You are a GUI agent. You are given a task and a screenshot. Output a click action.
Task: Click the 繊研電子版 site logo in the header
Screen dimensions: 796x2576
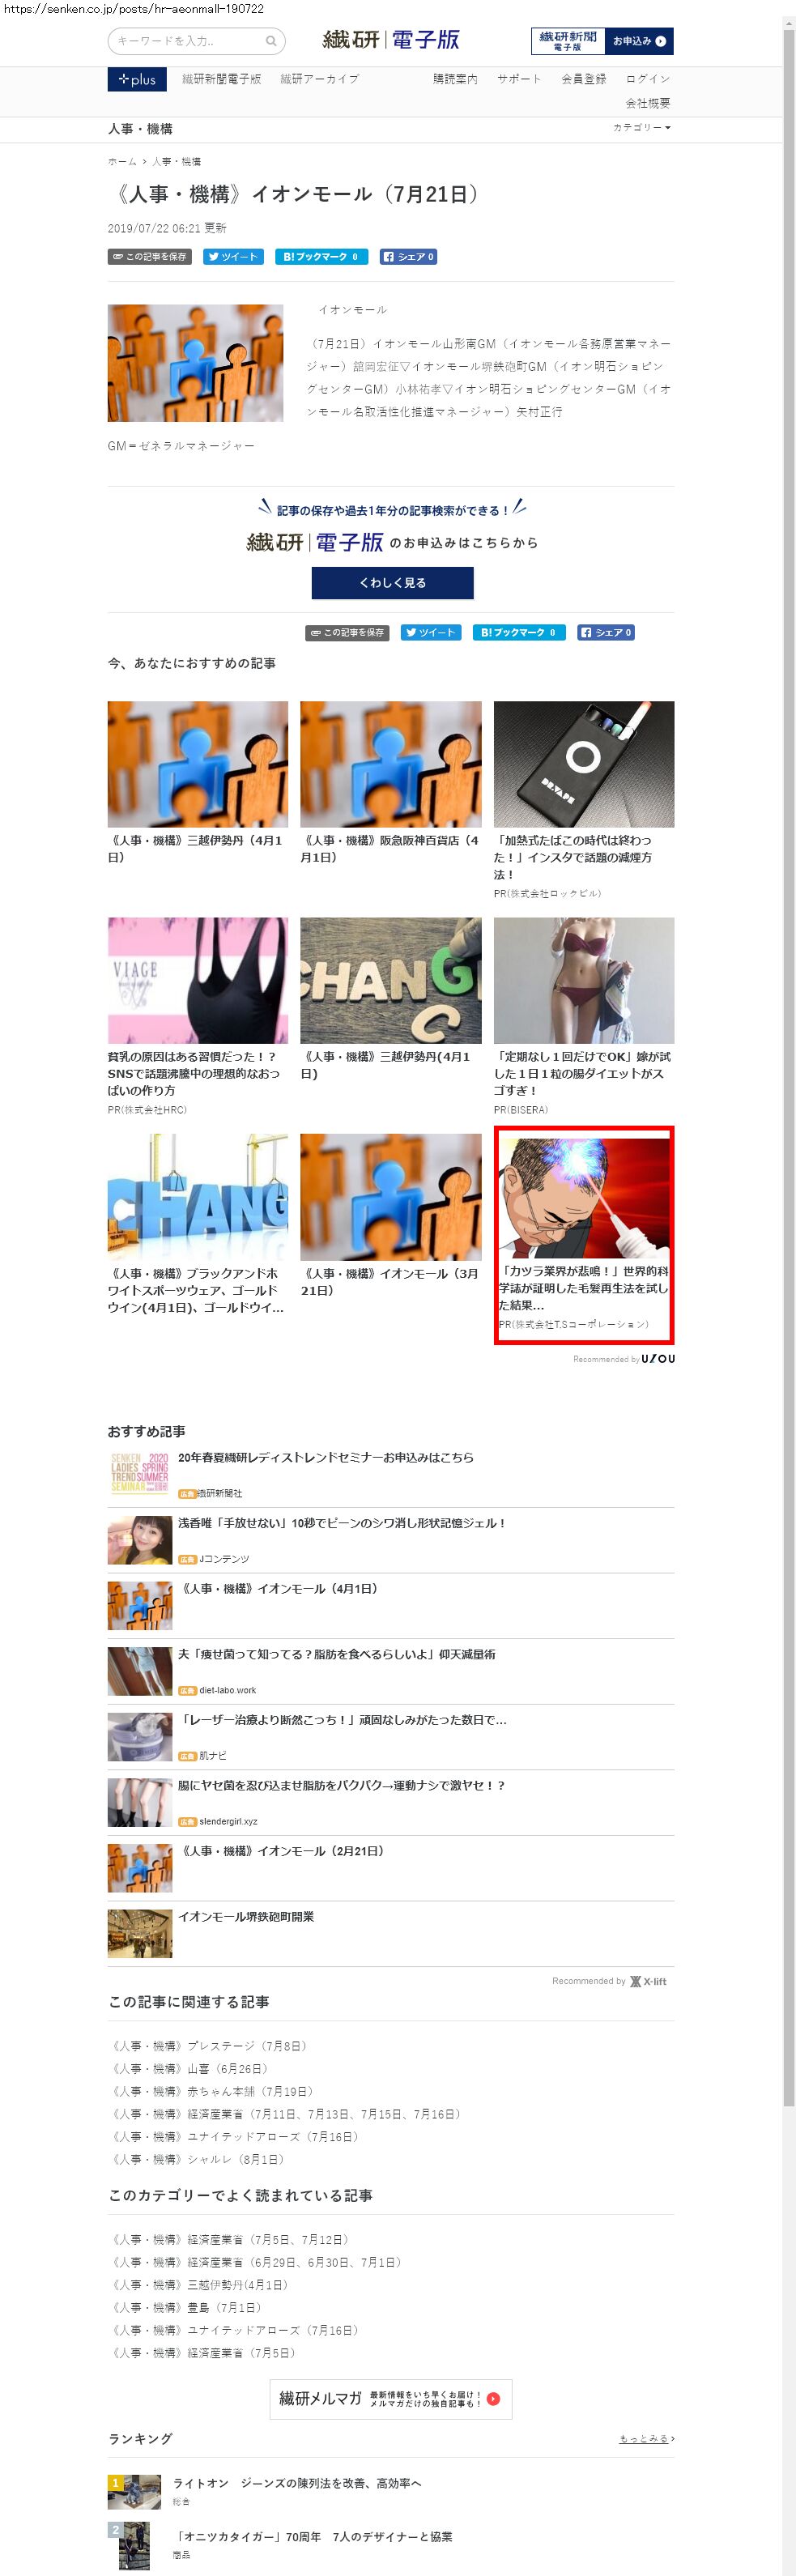click(391, 40)
